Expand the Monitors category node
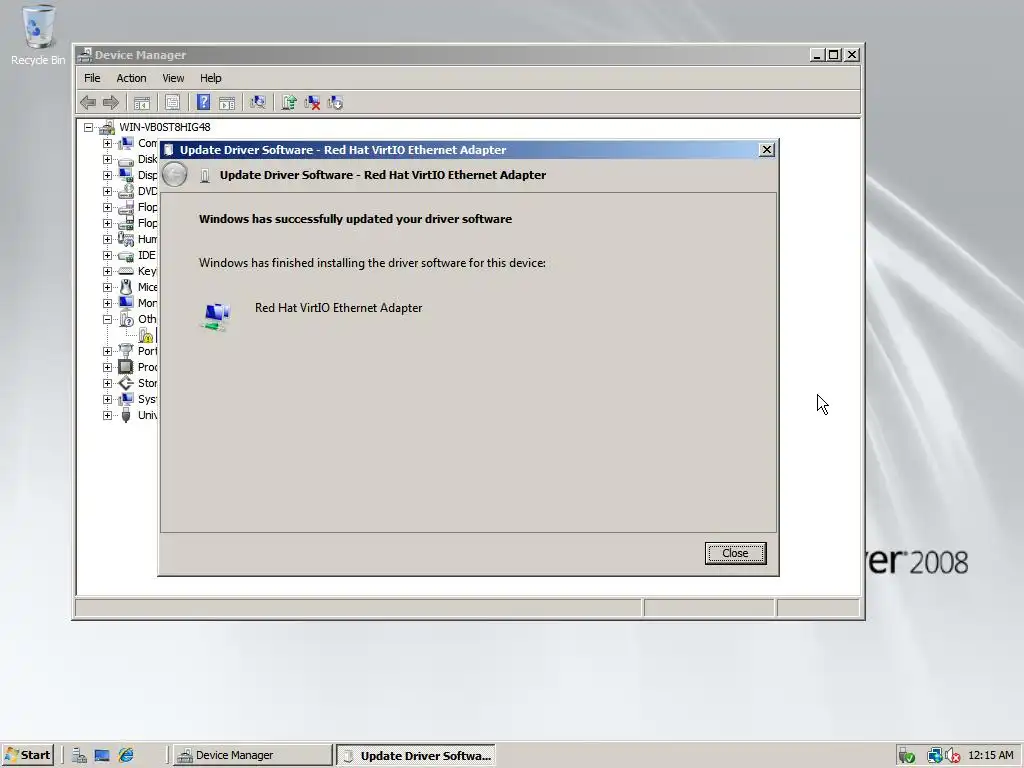Viewport: 1024px width, 768px height. coord(107,303)
